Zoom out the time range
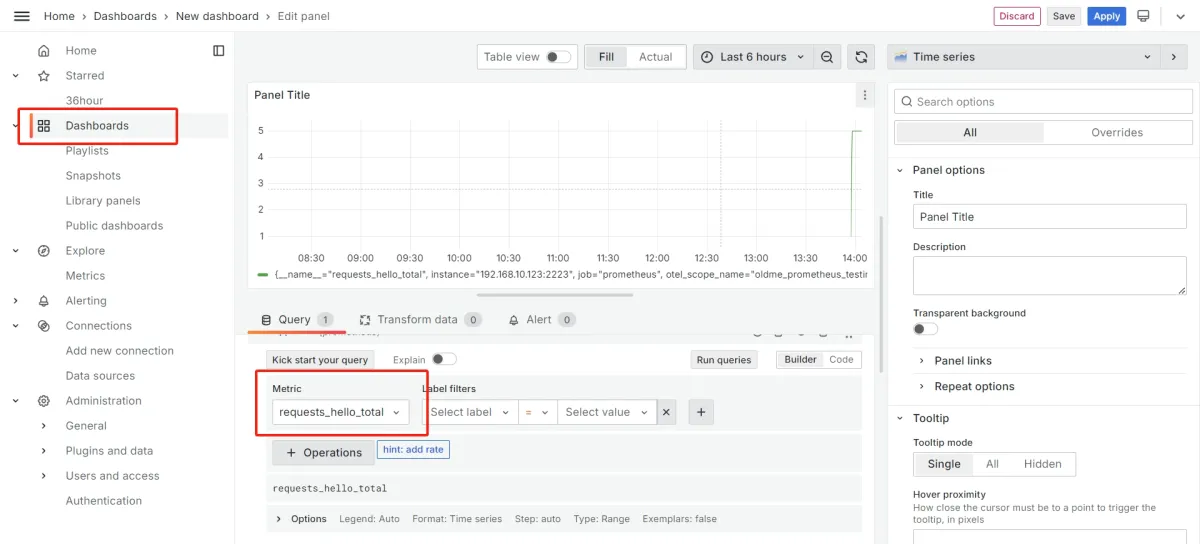The height and width of the screenshot is (544, 1200). click(x=827, y=57)
